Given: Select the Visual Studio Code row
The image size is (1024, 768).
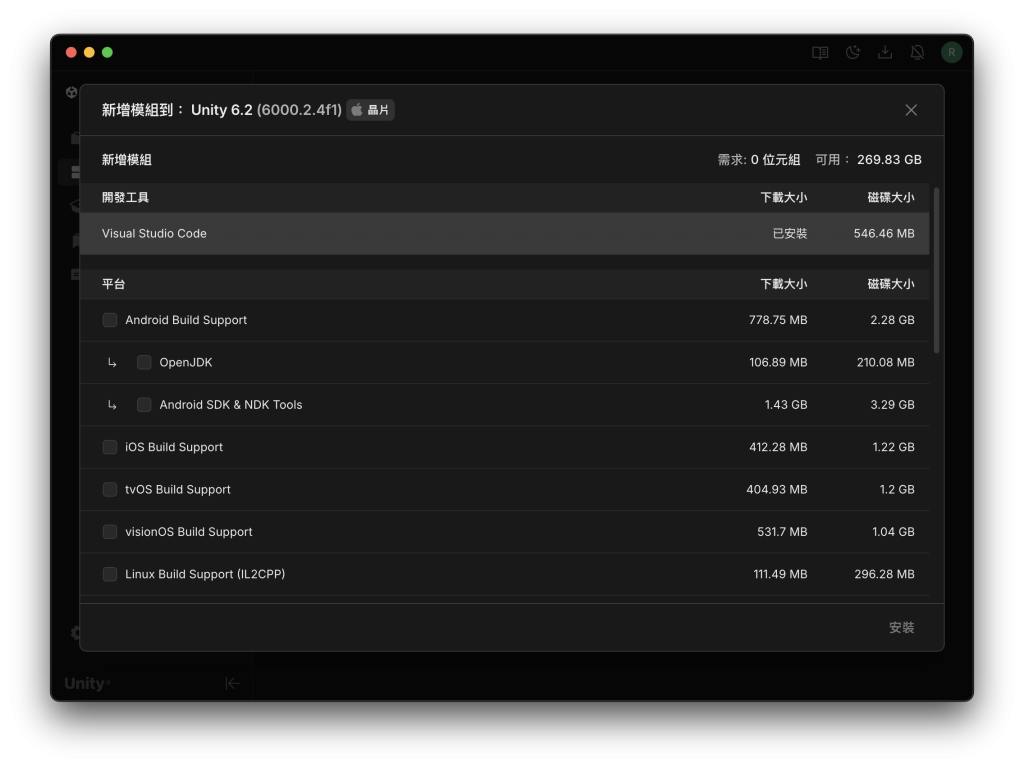Looking at the screenshot, I should coord(504,233).
